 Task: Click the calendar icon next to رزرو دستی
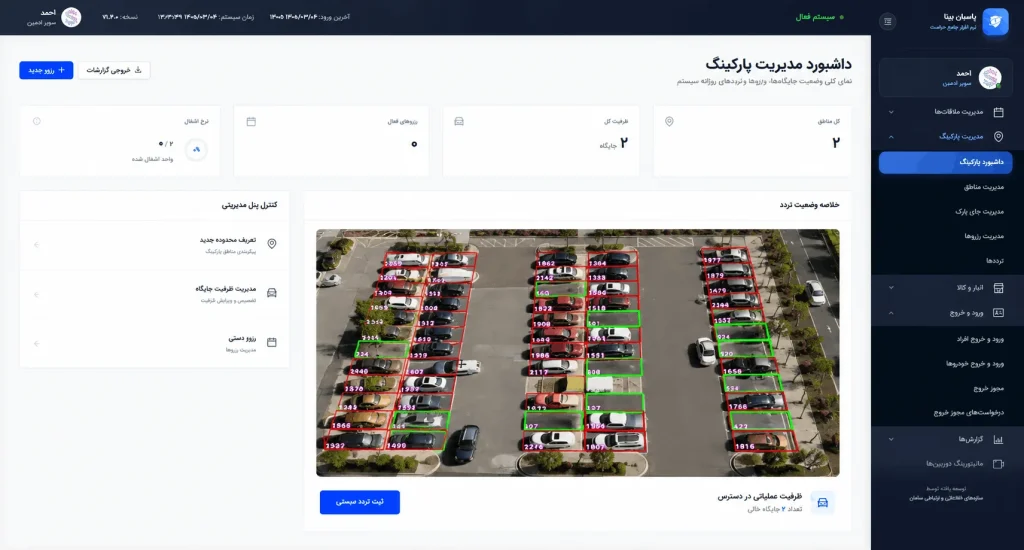click(272, 342)
